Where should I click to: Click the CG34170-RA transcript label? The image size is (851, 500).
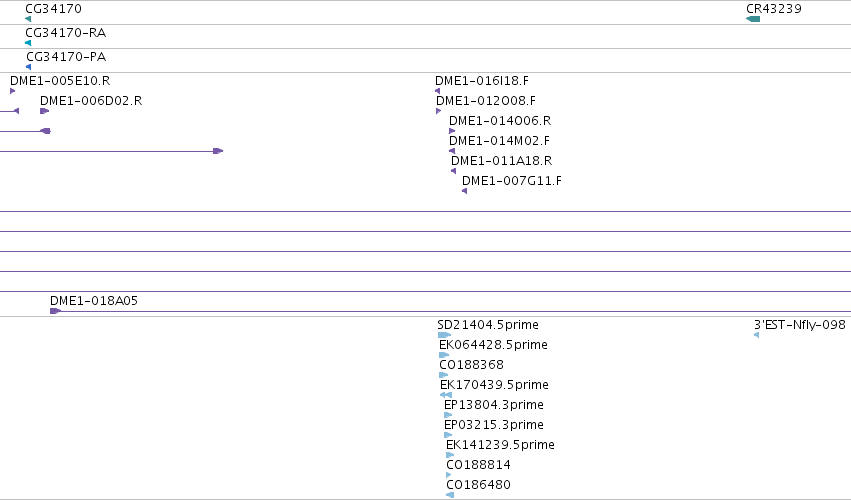pyautogui.click(x=66, y=33)
